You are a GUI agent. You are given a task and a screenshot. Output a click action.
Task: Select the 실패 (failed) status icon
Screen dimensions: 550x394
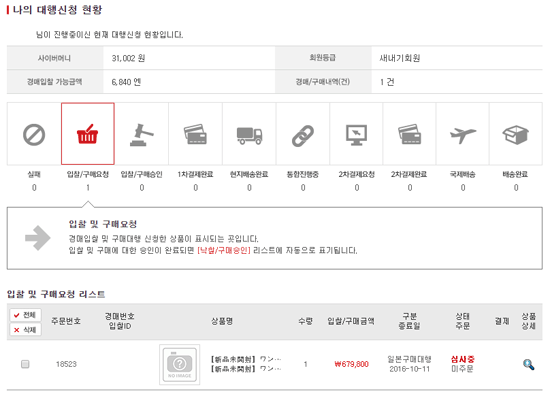coord(34,134)
